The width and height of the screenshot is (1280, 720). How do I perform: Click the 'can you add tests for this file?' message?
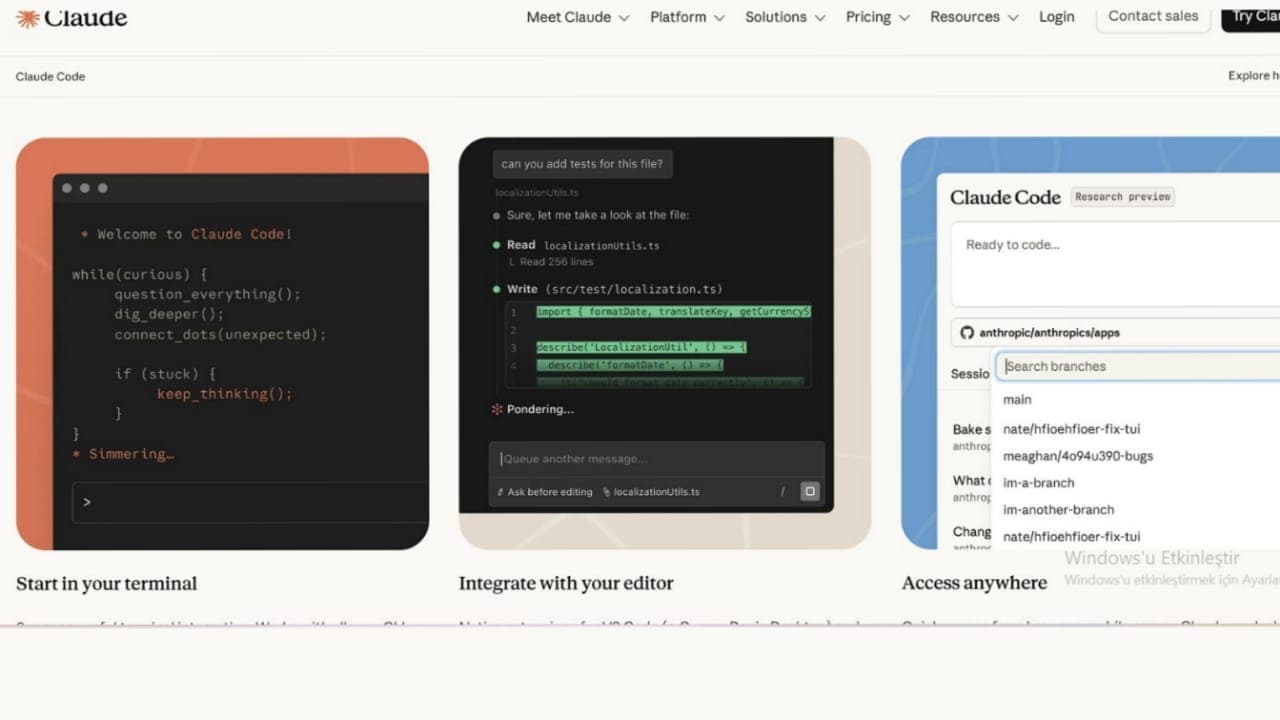(x=582, y=164)
